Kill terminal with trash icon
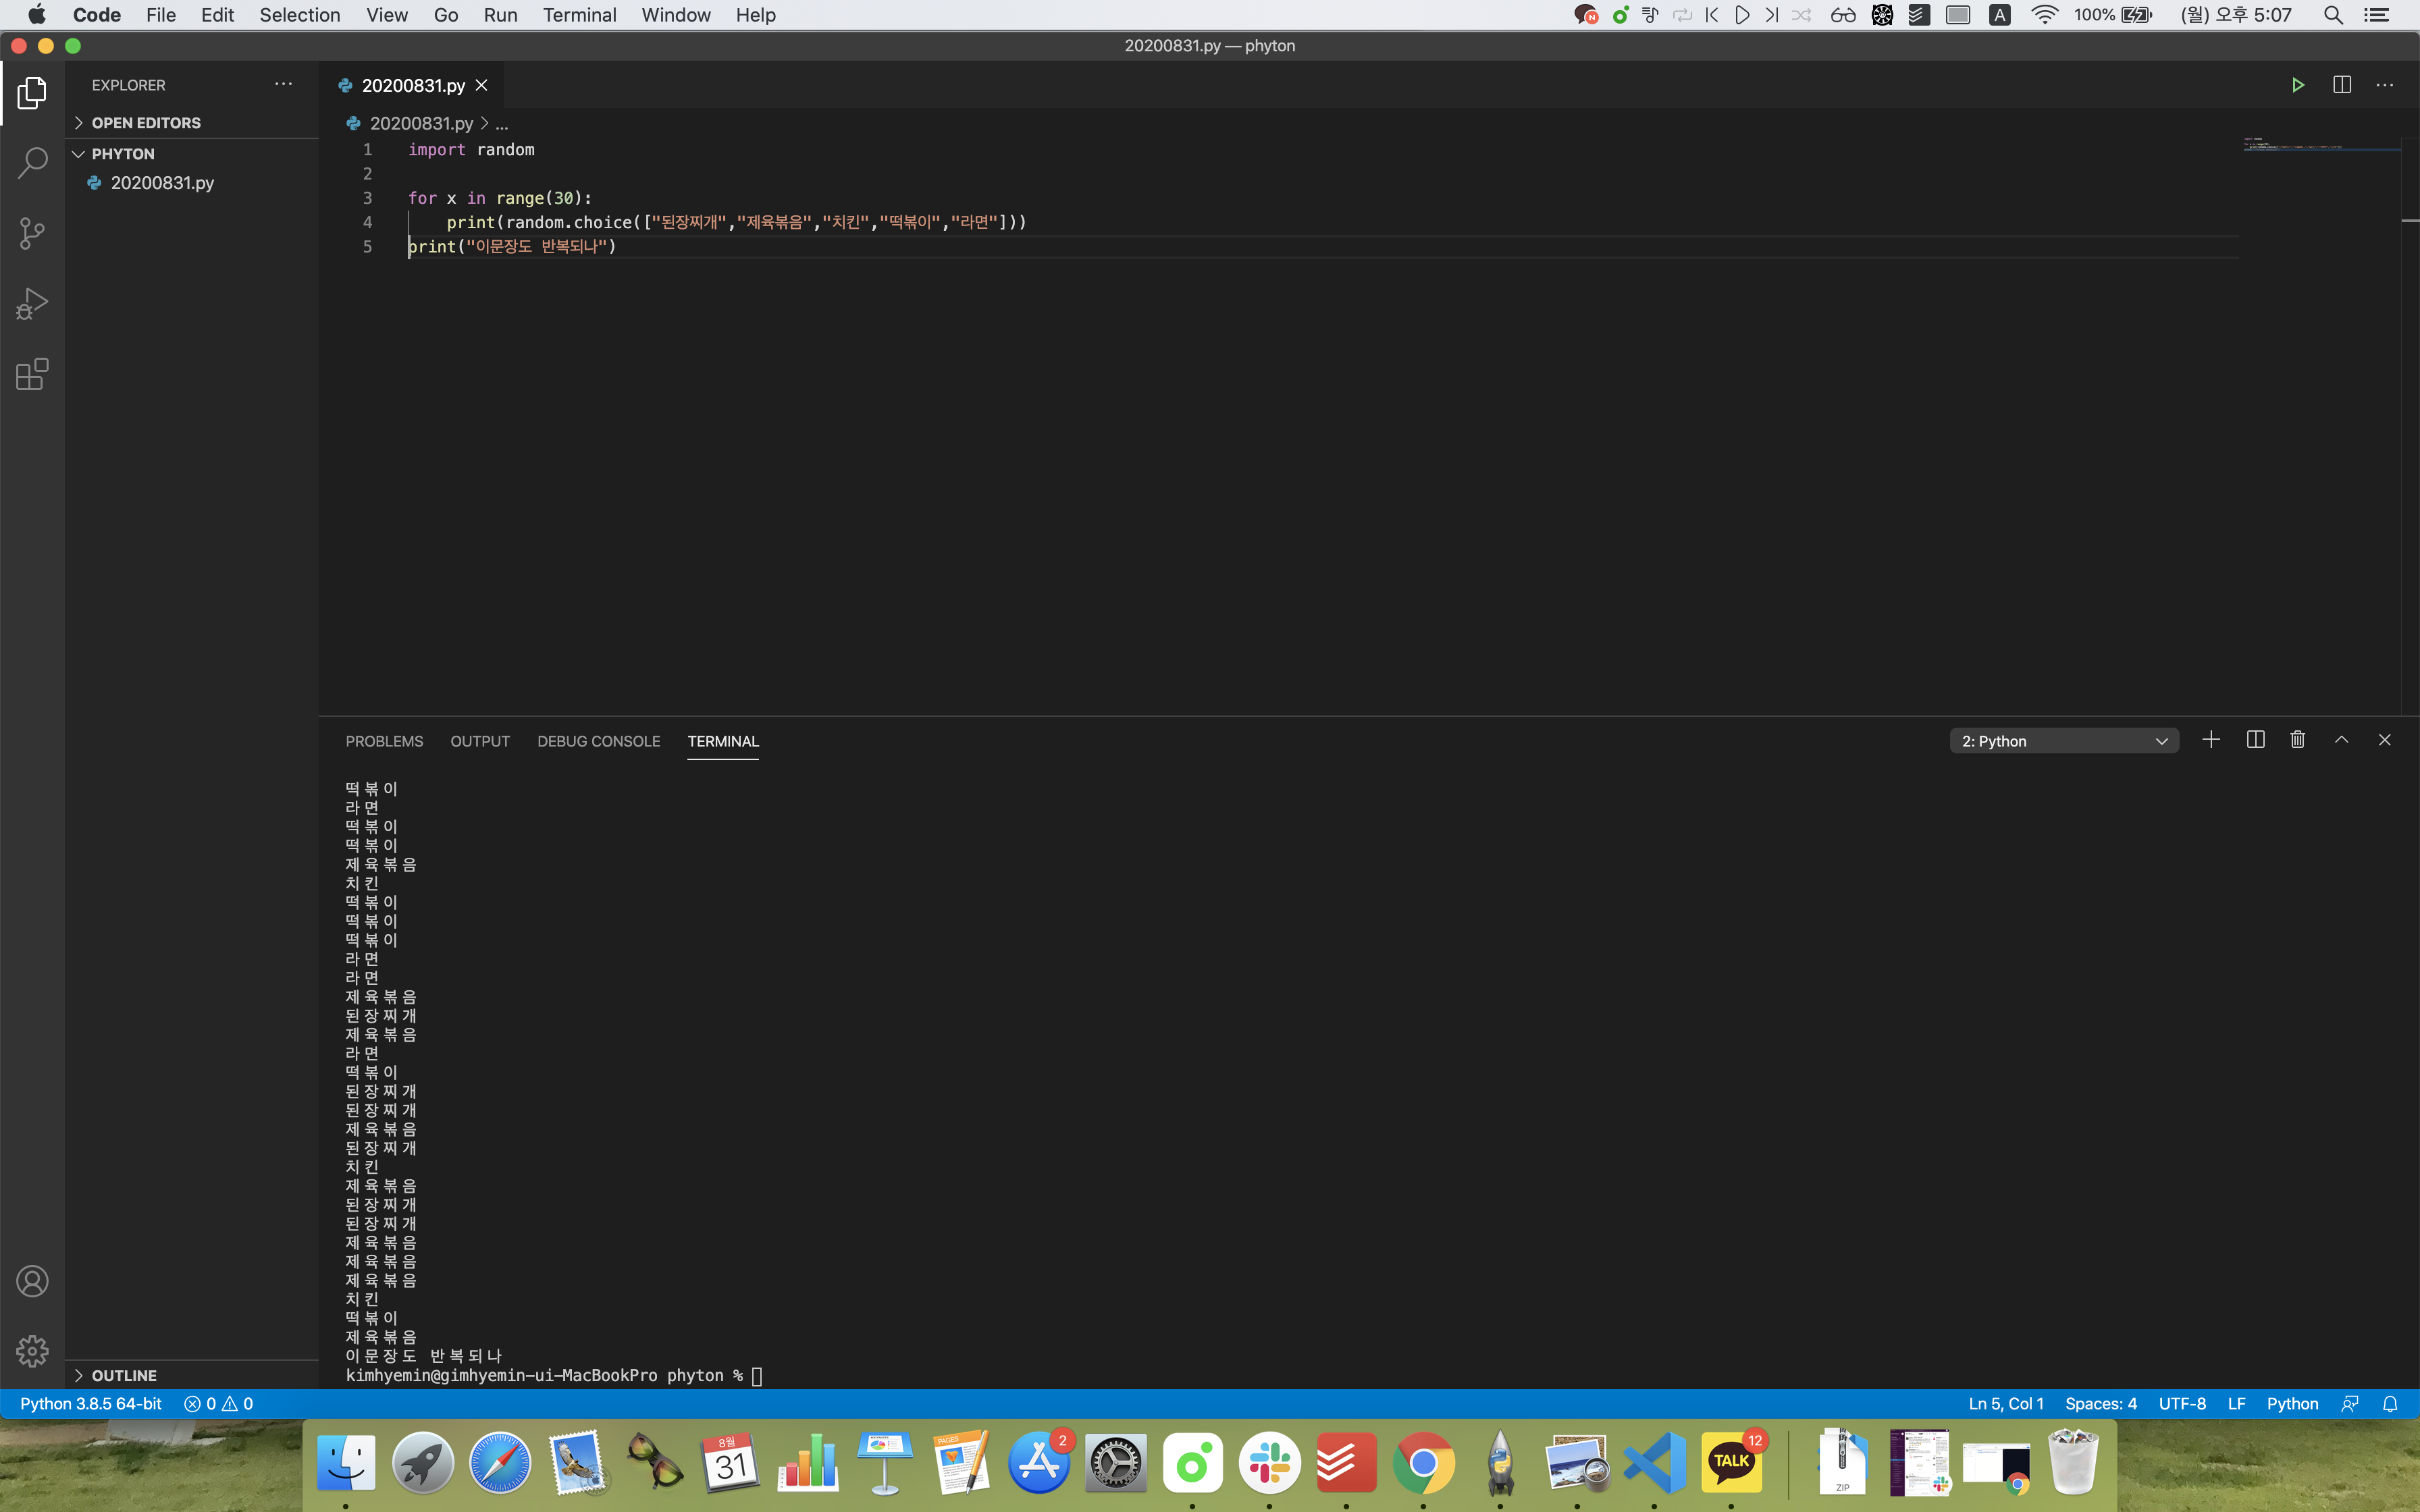Image resolution: width=2420 pixels, height=1512 pixels. pyautogui.click(x=2297, y=740)
